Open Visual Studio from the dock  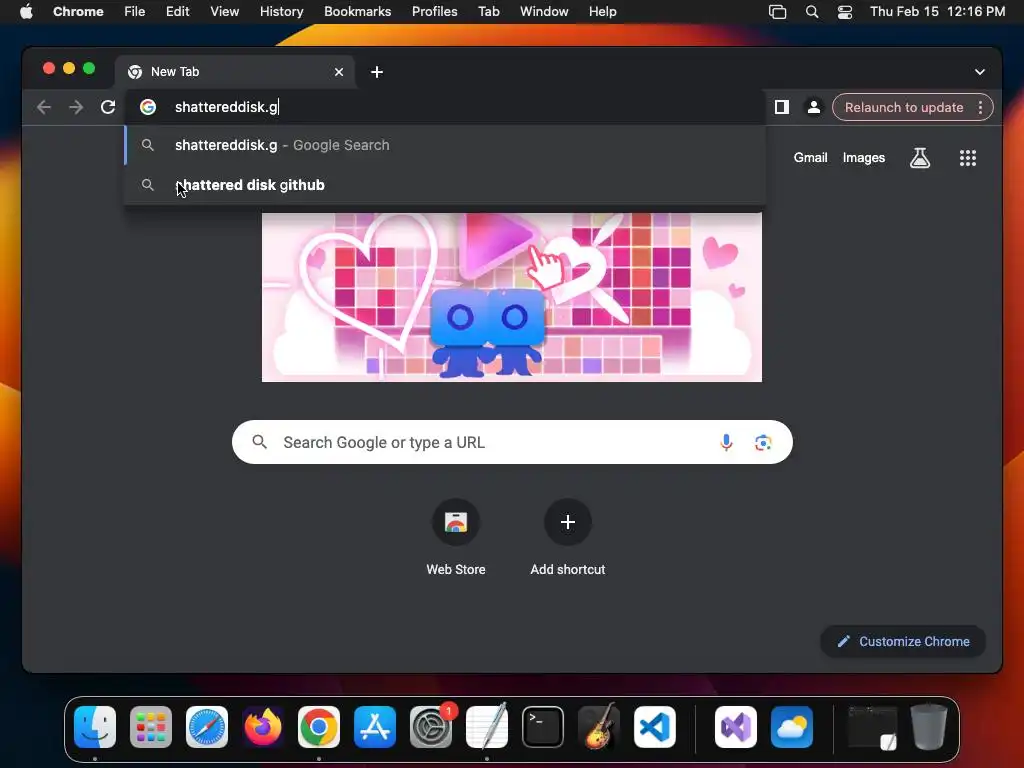pos(736,727)
